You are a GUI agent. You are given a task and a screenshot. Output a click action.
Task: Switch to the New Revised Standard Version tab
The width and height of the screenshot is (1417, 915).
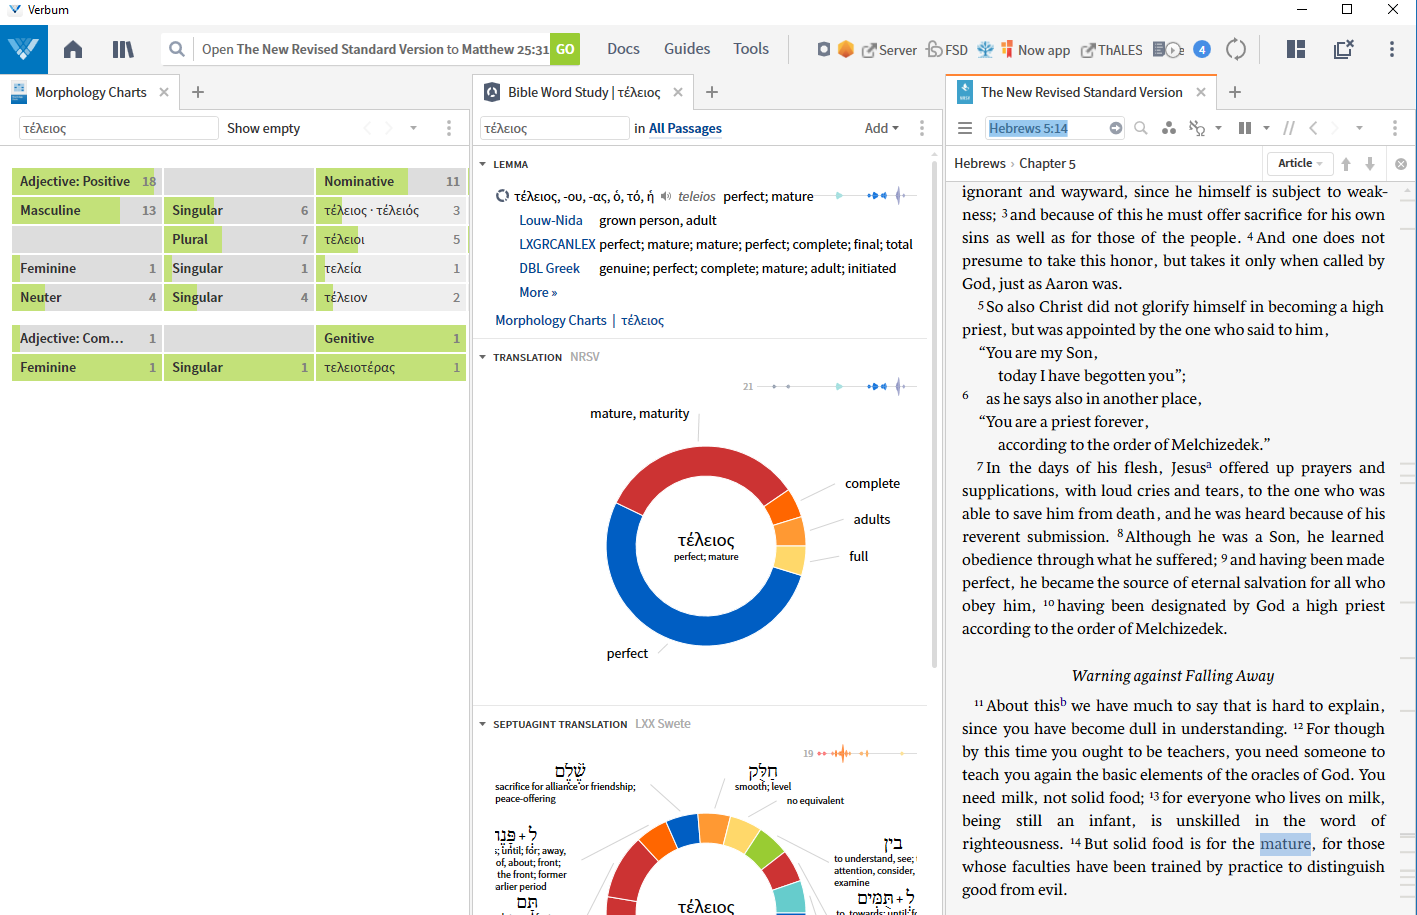pos(1081,92)
